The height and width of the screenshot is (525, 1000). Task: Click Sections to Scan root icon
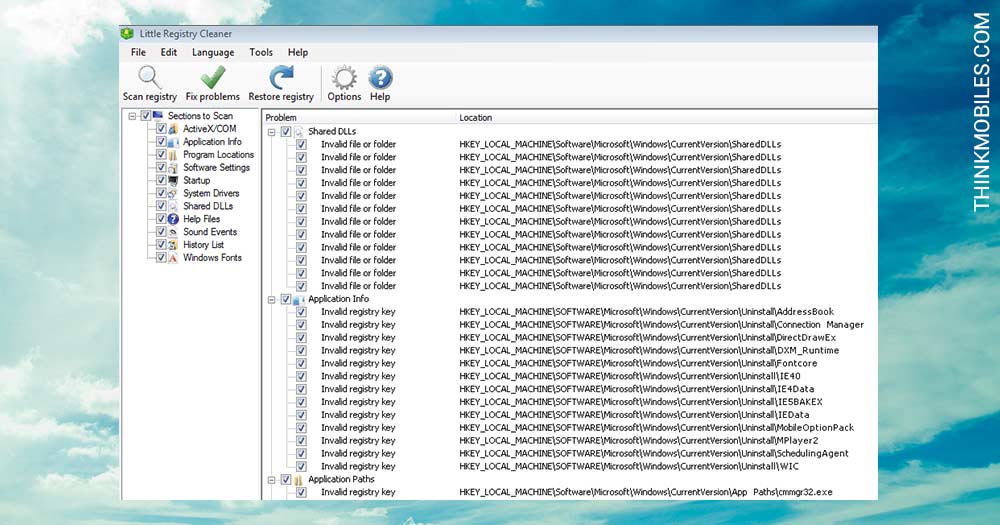(x=158, y=115)
